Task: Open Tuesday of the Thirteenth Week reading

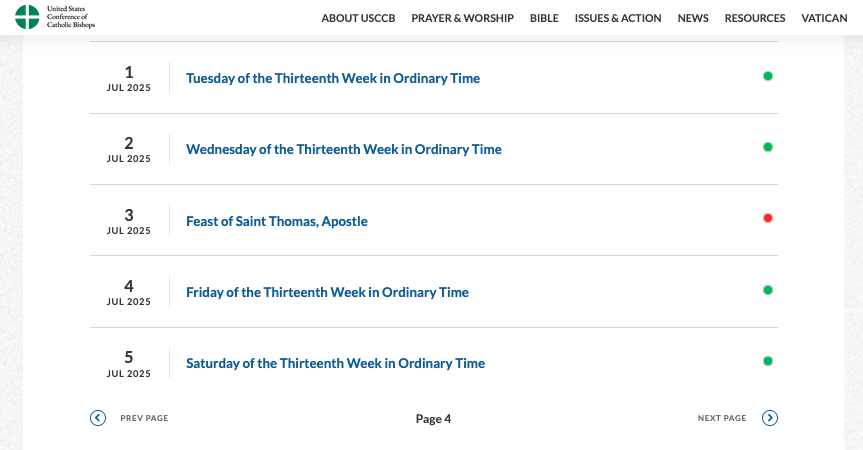Action: point(333,78)
